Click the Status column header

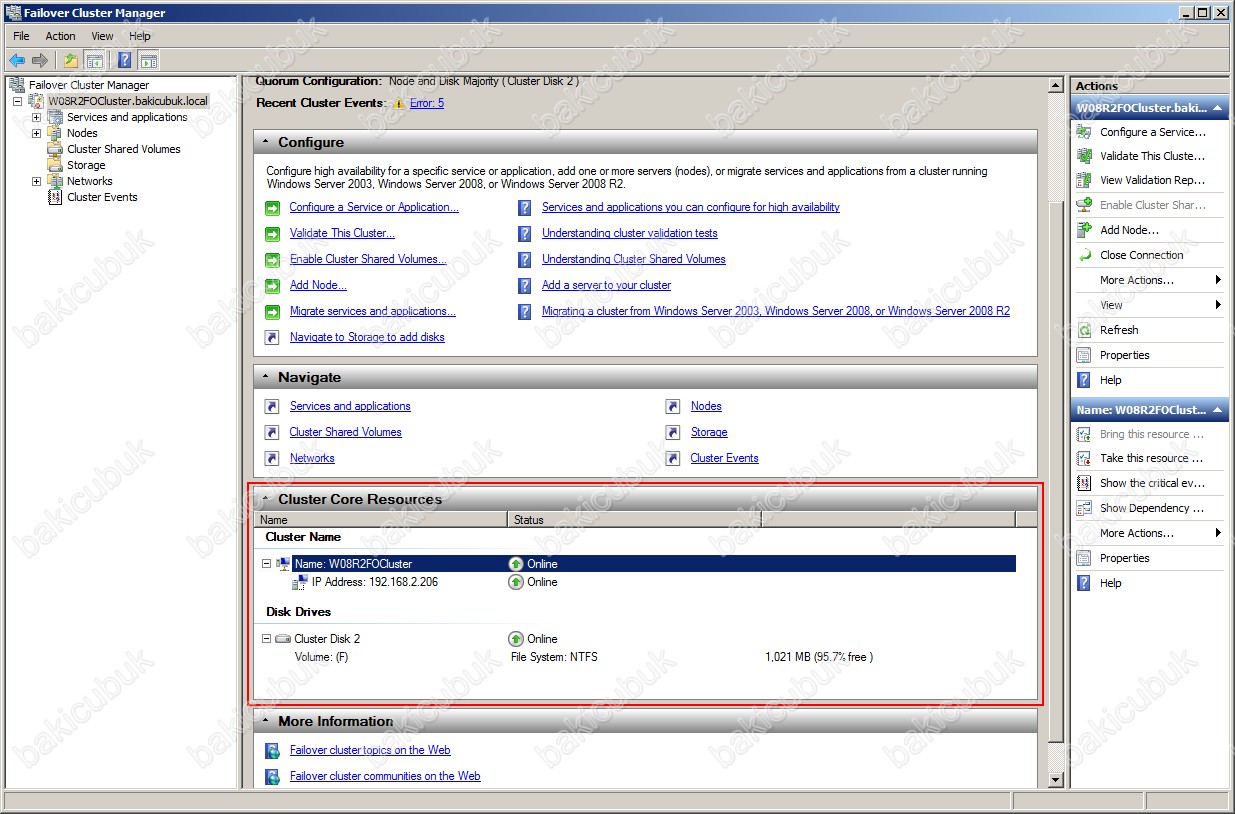(635, 520)
